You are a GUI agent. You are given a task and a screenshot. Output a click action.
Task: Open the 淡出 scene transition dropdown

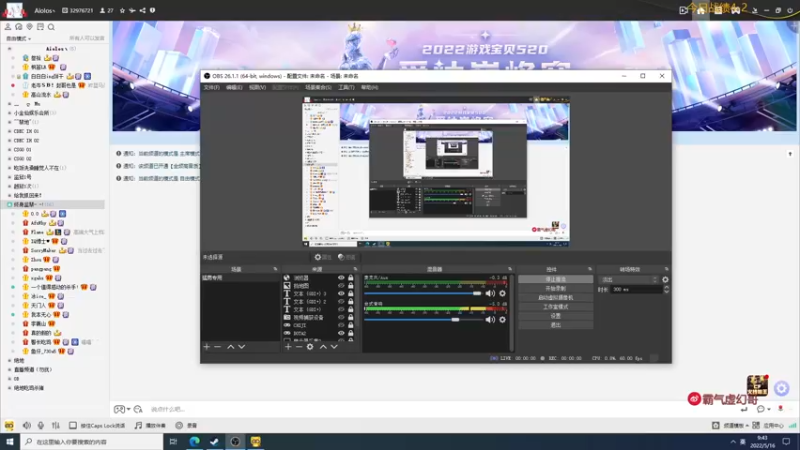[x=629, y=280]
